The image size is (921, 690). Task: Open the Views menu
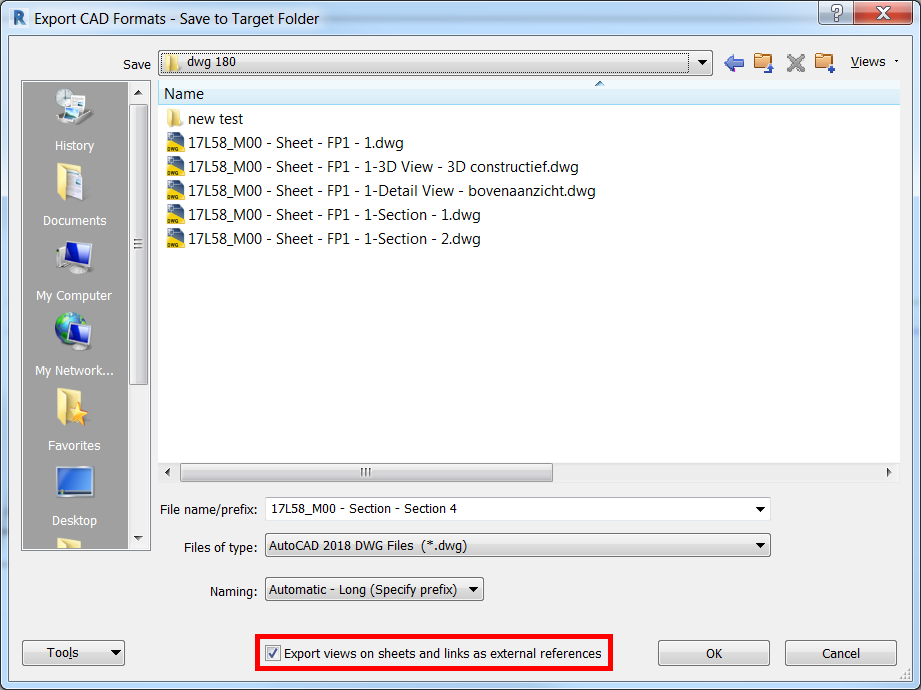(874, 62)
